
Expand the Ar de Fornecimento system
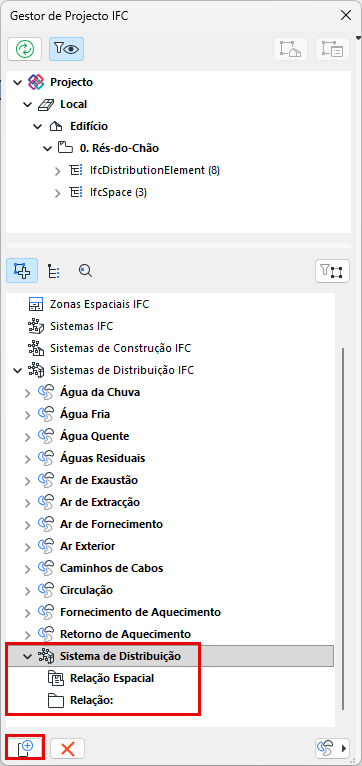[28, 524]
